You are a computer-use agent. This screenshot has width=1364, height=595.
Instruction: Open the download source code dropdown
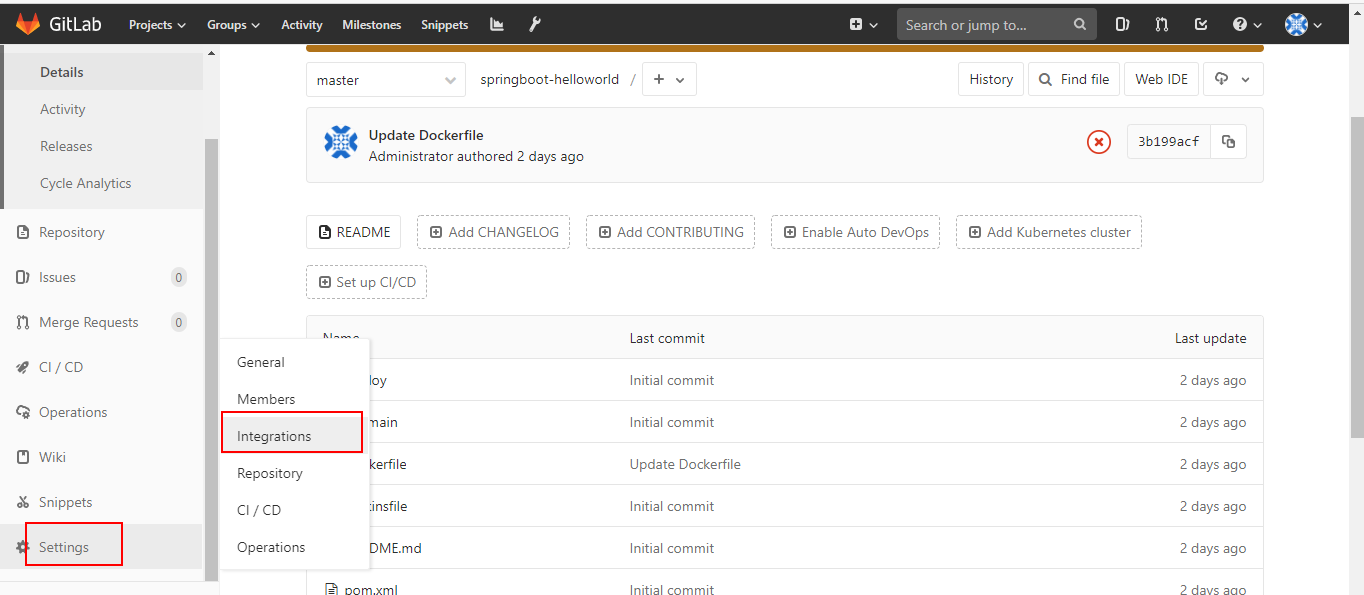pos(1235,79)
